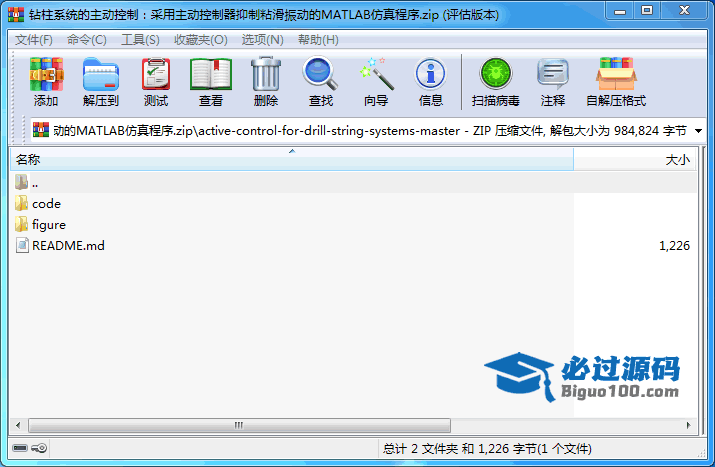Show archive 信息 (Info) icon
Screen dimensions: 715x467
pos(430,73)
